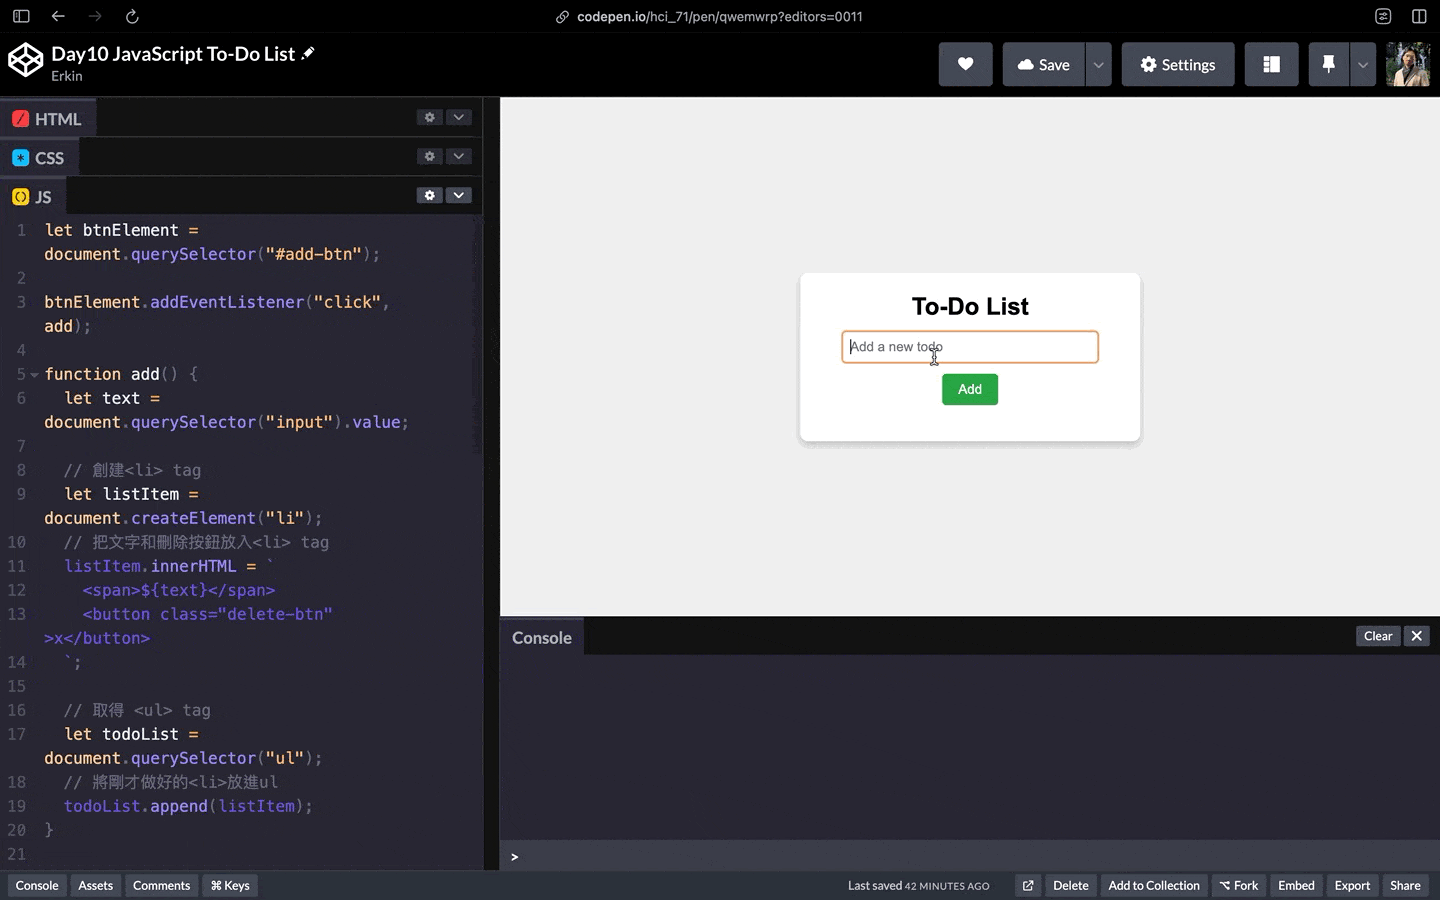The height and width of the screenshot is (900, 1440).
Task: Collapse code fold arrow at line 5
Action: click(x=34, y=375)
